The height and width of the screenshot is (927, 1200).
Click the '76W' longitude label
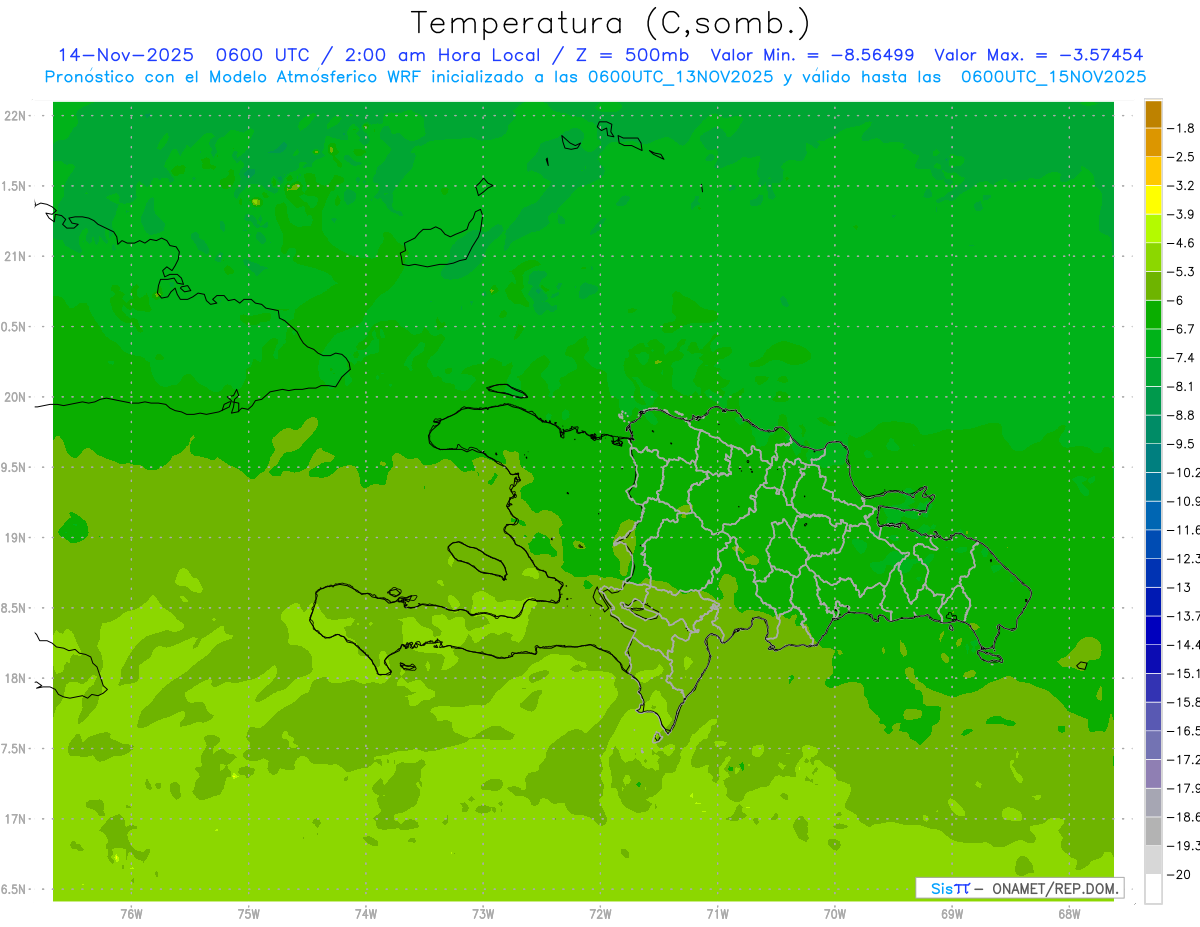tap(131, 914)
